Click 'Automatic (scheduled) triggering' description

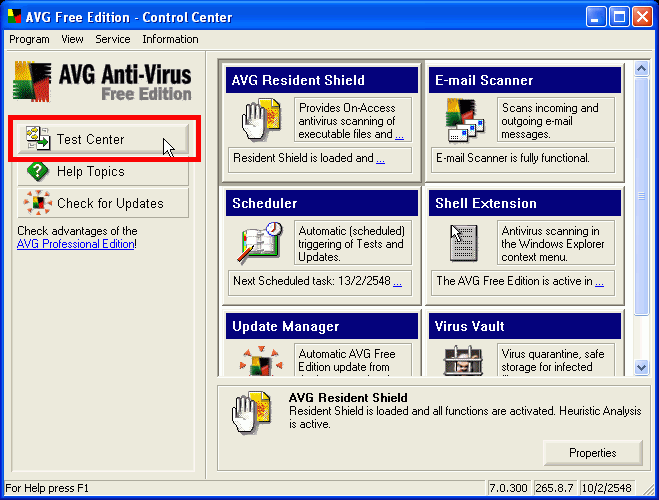coord(351,244)
